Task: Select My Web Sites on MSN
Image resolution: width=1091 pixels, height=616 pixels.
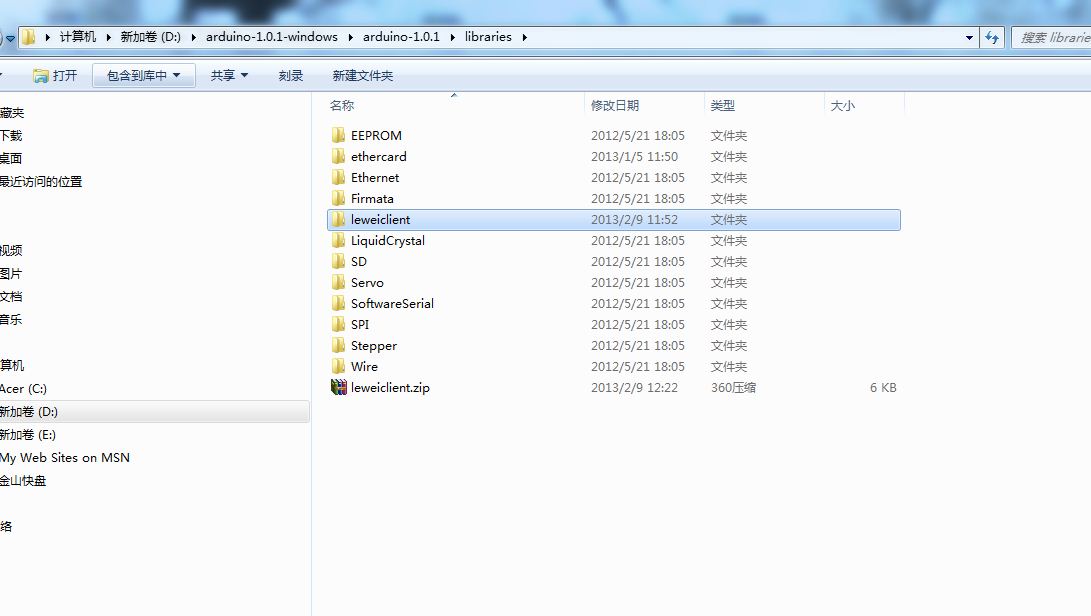Action: click(65, 457)
